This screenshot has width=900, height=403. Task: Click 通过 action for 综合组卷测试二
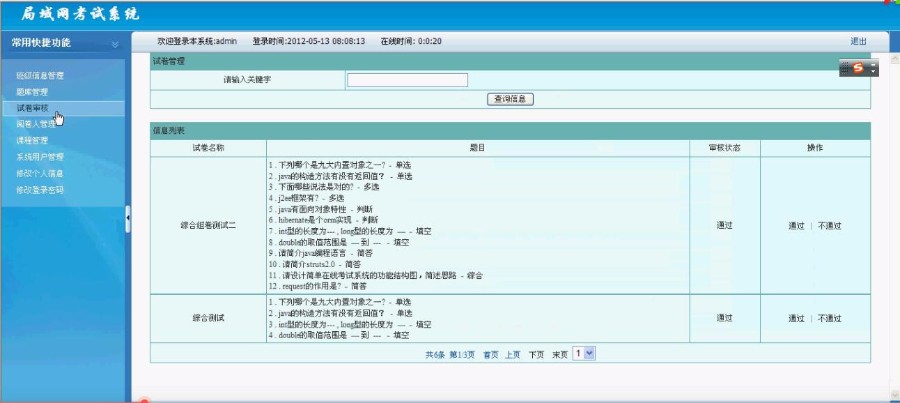point(796,226)
